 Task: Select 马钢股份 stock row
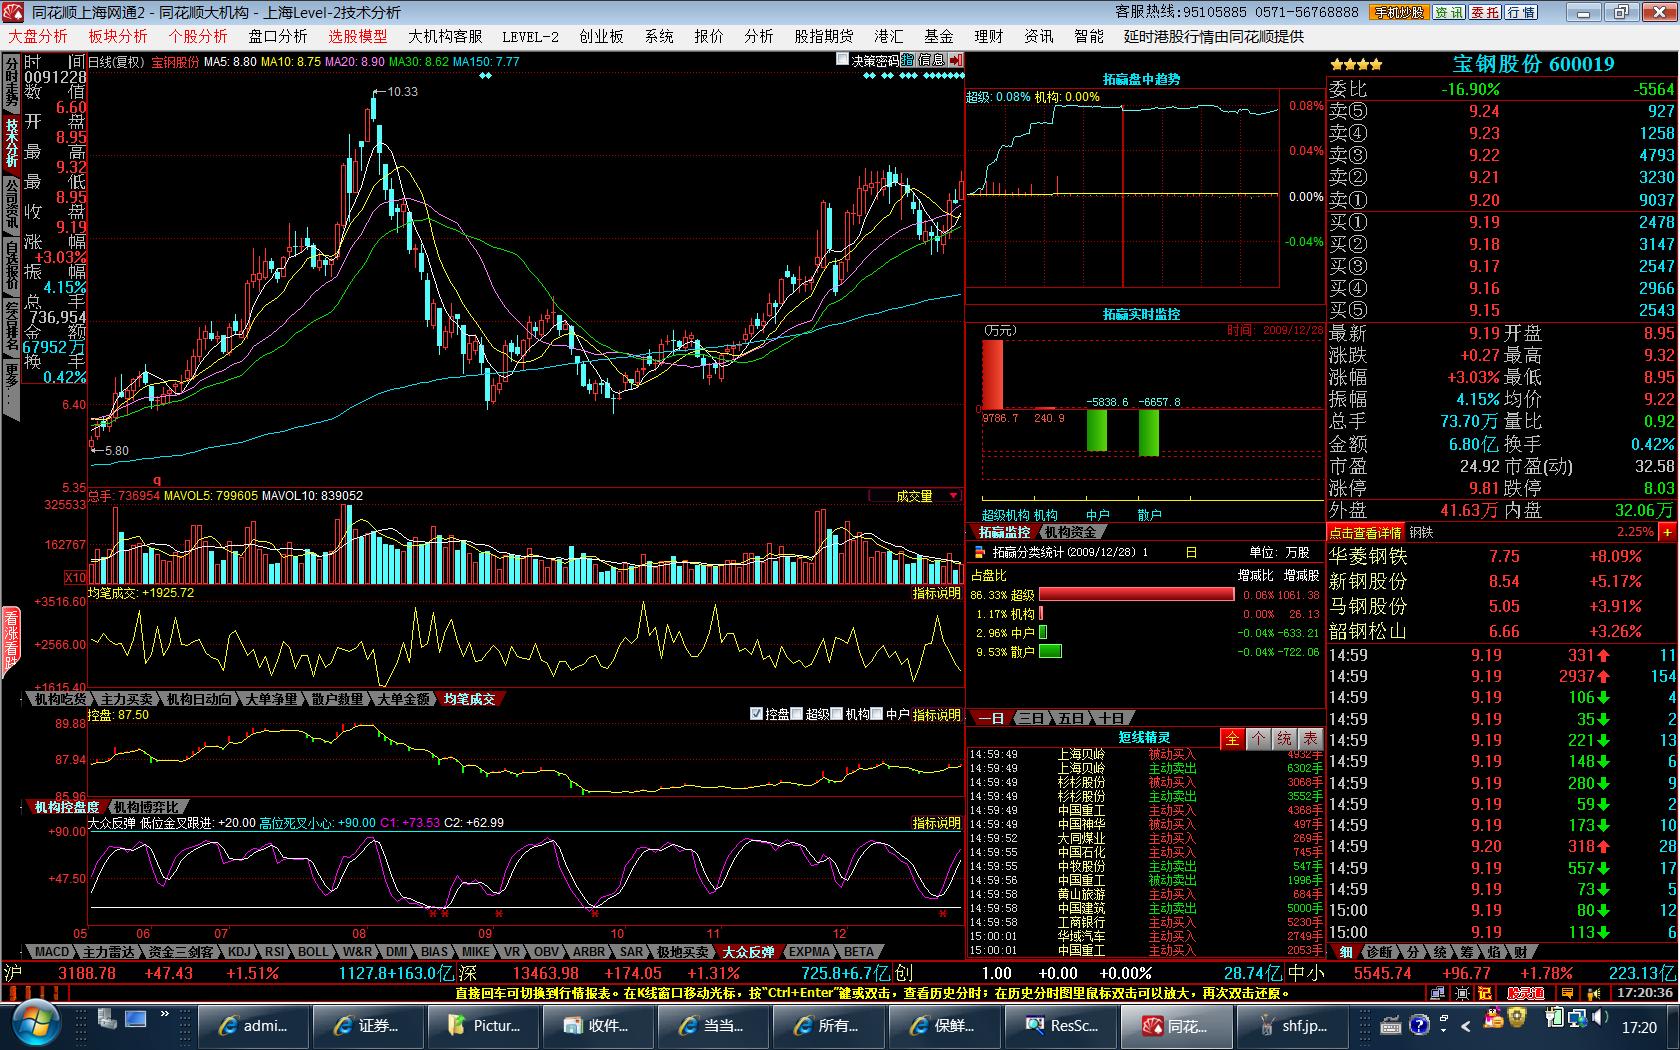1502,606
